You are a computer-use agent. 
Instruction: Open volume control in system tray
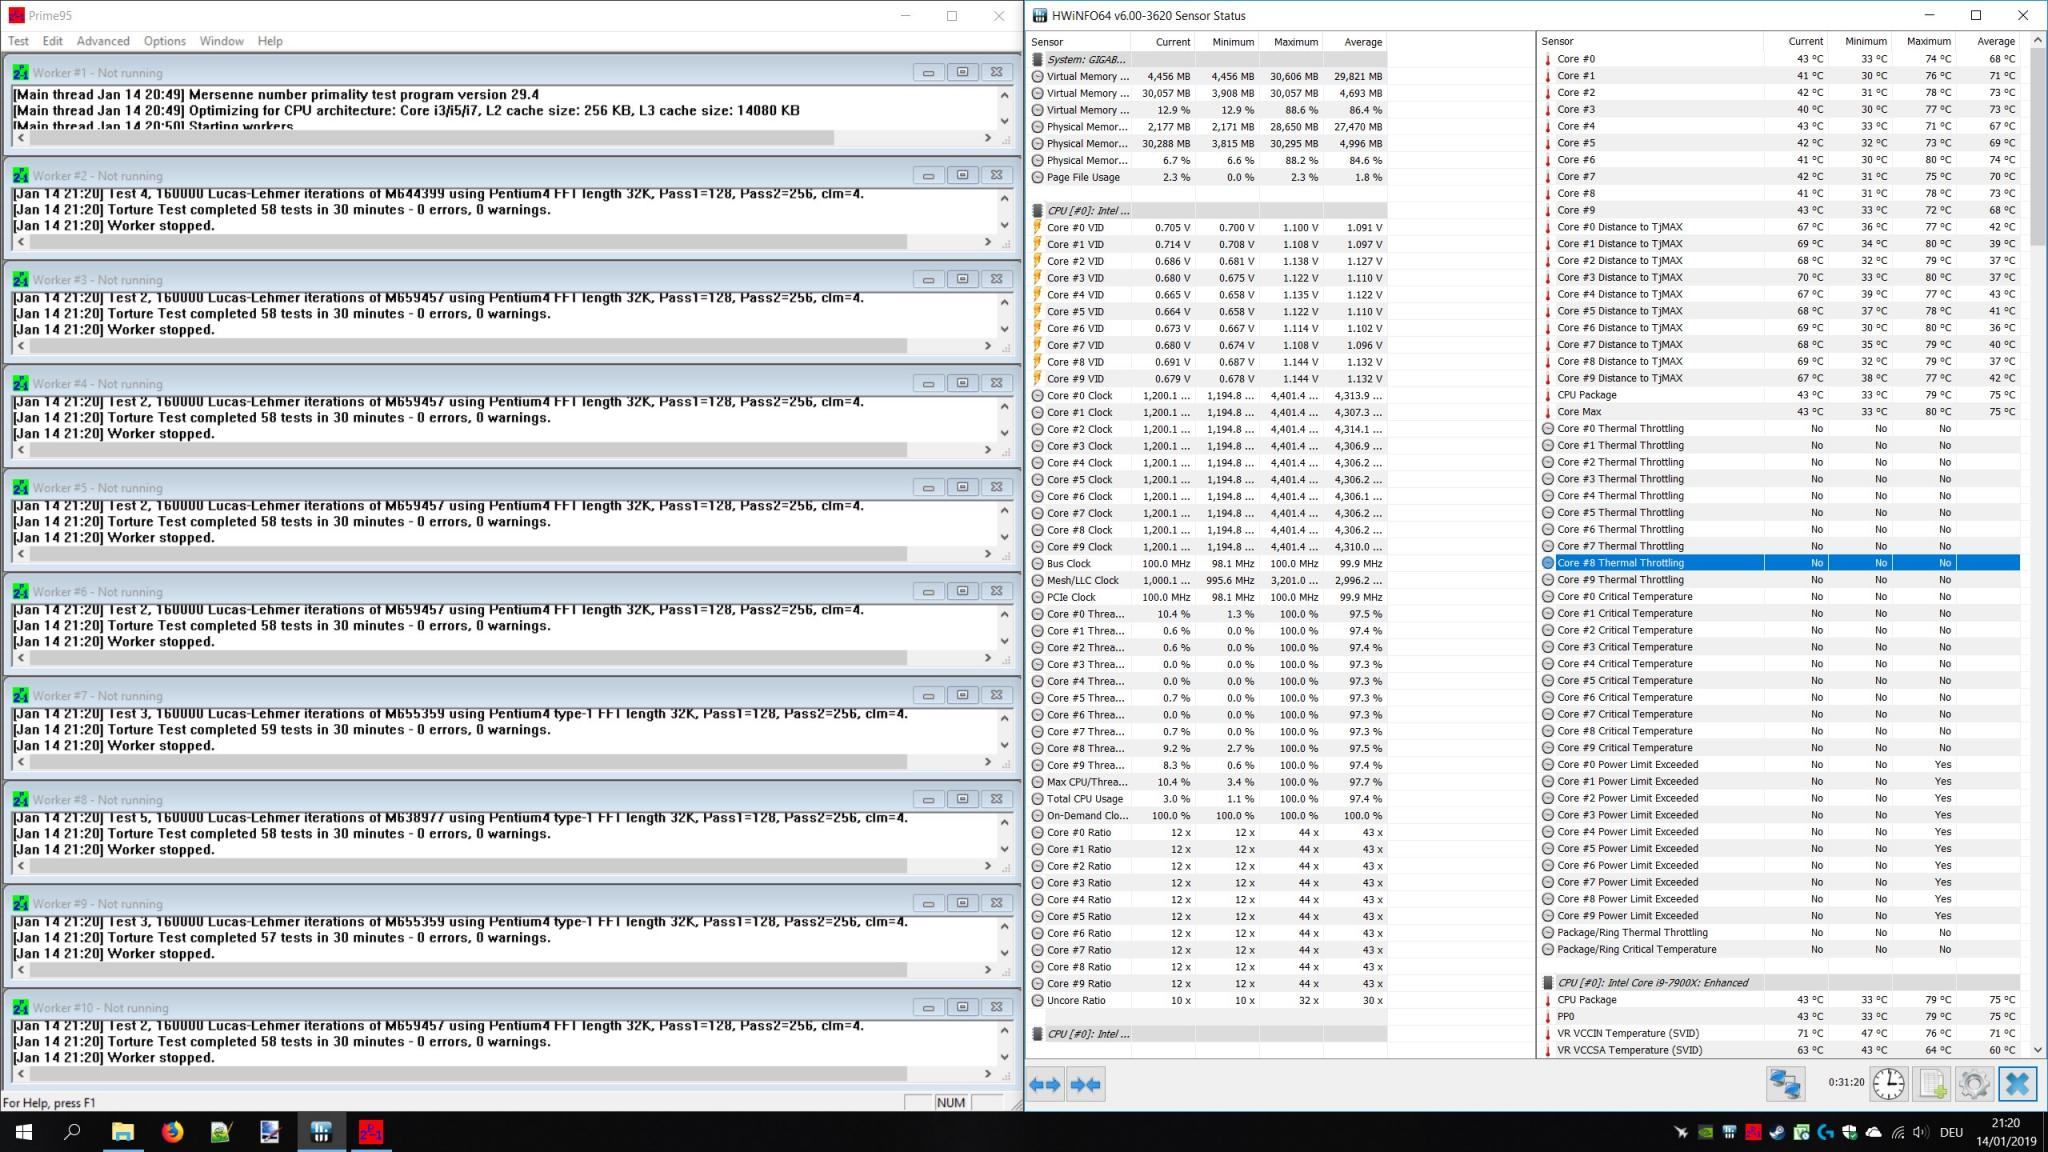click(x=1919, y=1132)
